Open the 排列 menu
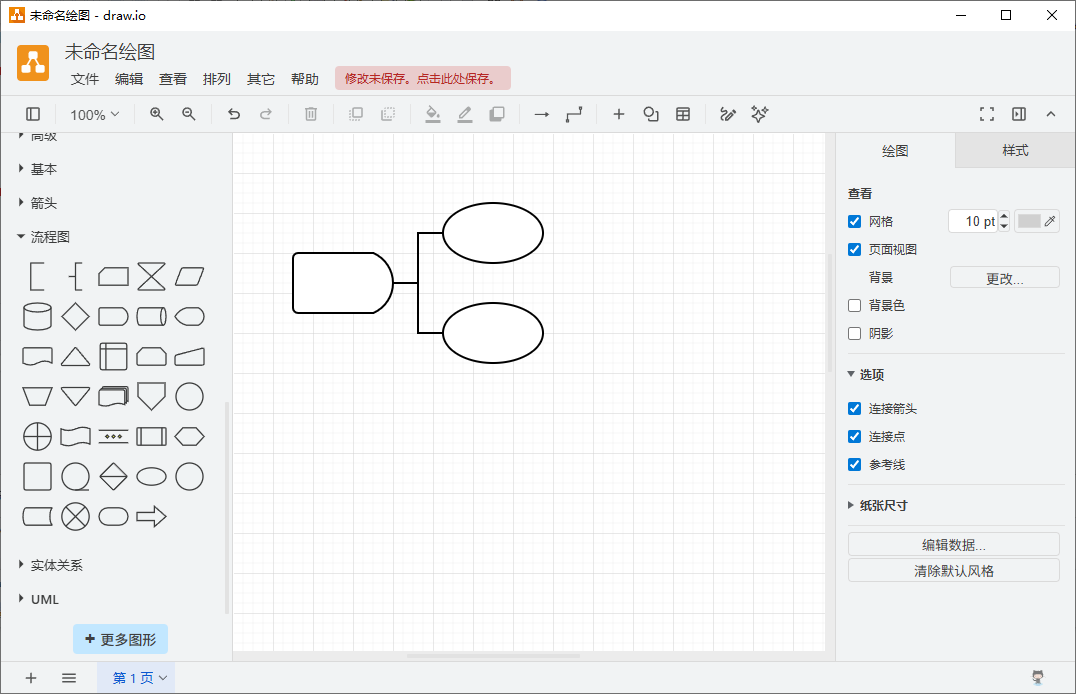Screen dimensions: 1076x694 pyautogui.click(x=217, y=79)
